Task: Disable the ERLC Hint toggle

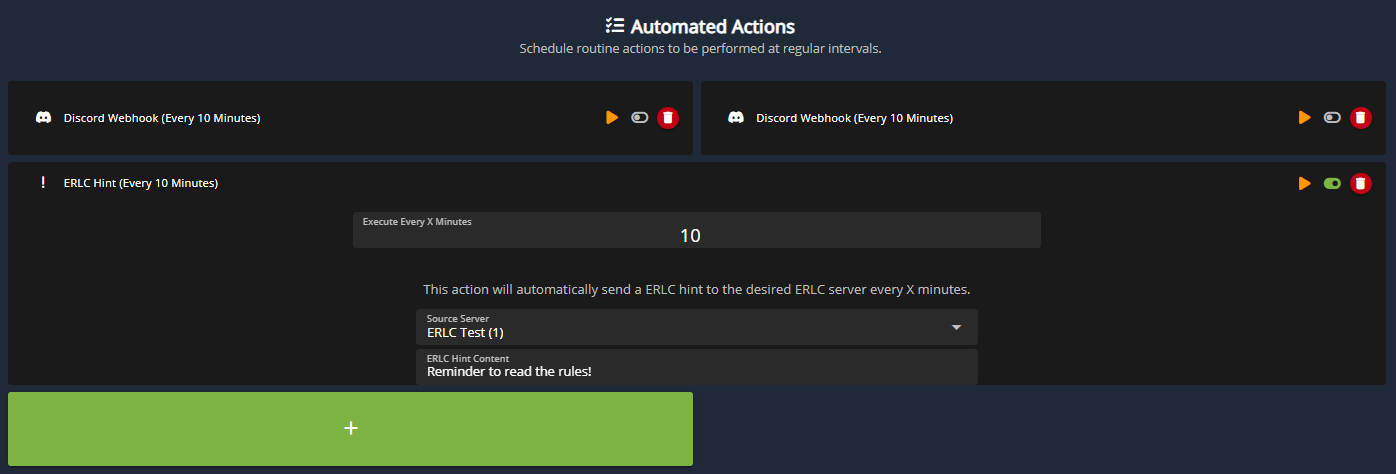Action: pyautogui.click(x=1332, y=183)
